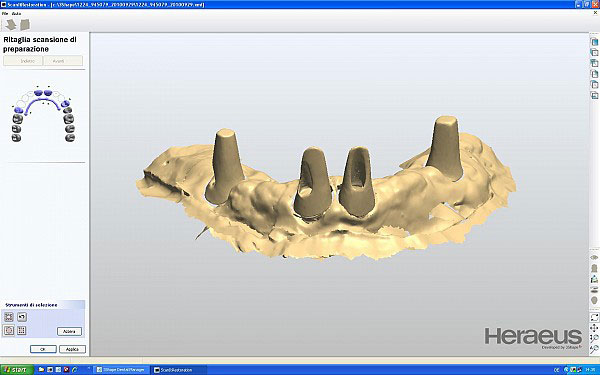Viewport: 600px width, 375px height.
Task: Toggle the eye visibility icon in right toolbar
Action: [x=594, y=258]
